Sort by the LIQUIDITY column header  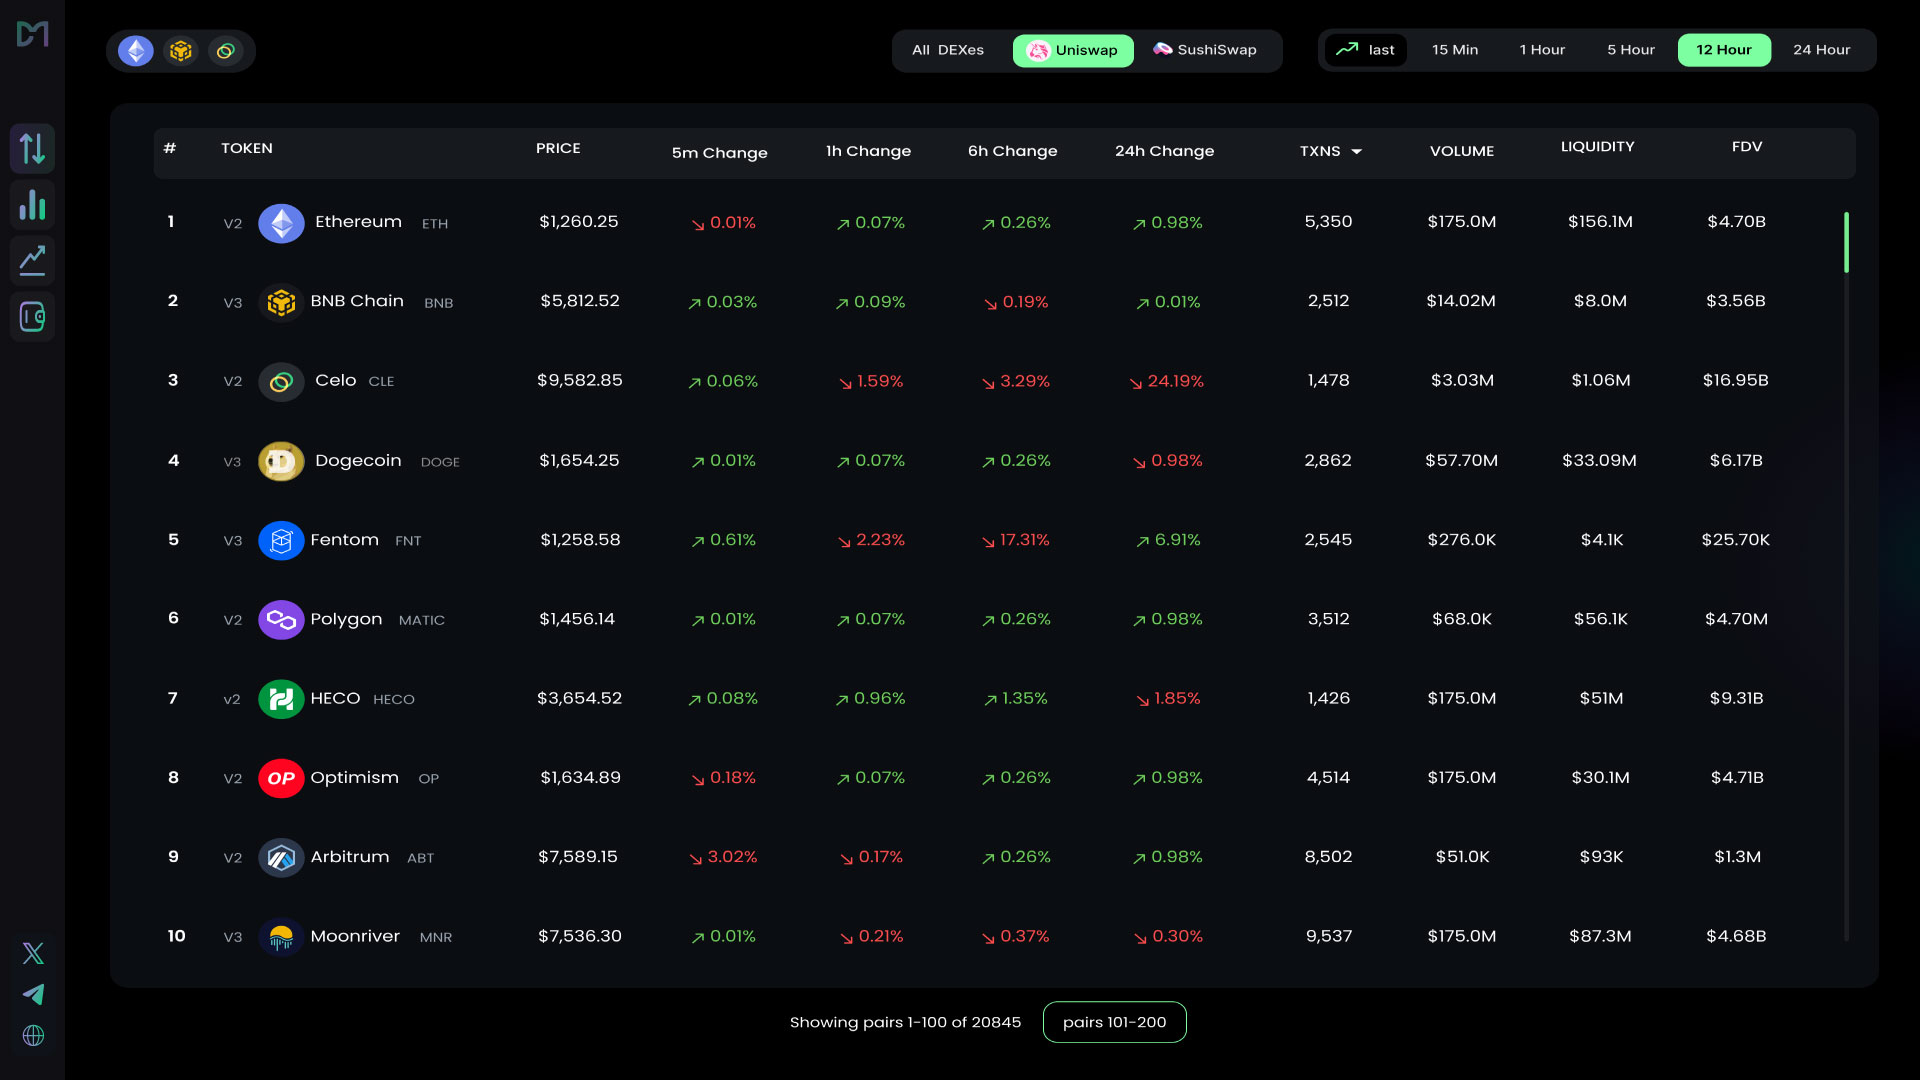pos(1597,146)
